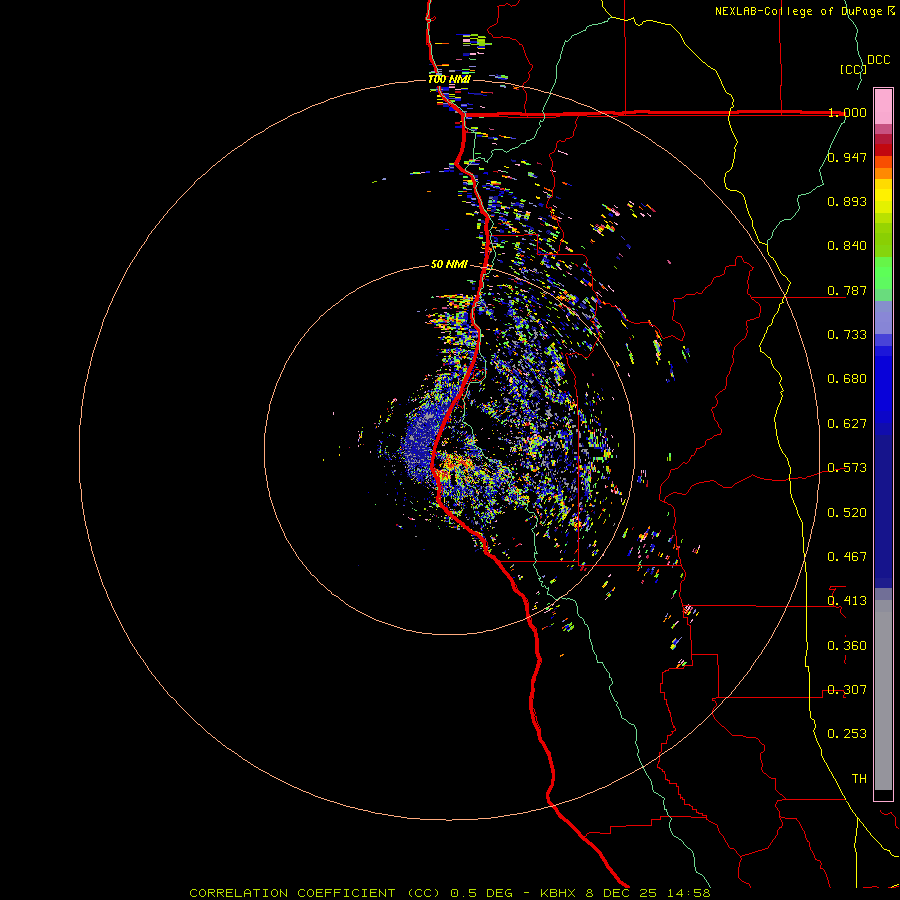
Task: Click the 0.573 legend value
Action: 847,468
